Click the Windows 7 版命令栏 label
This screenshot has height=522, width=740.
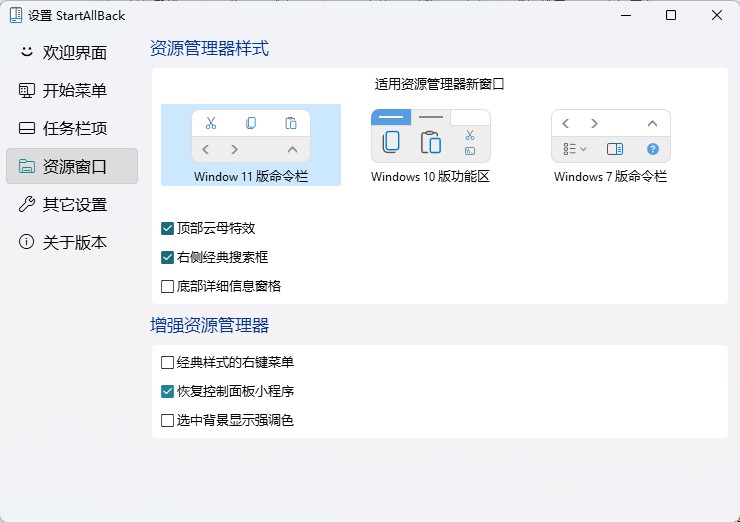610,177
